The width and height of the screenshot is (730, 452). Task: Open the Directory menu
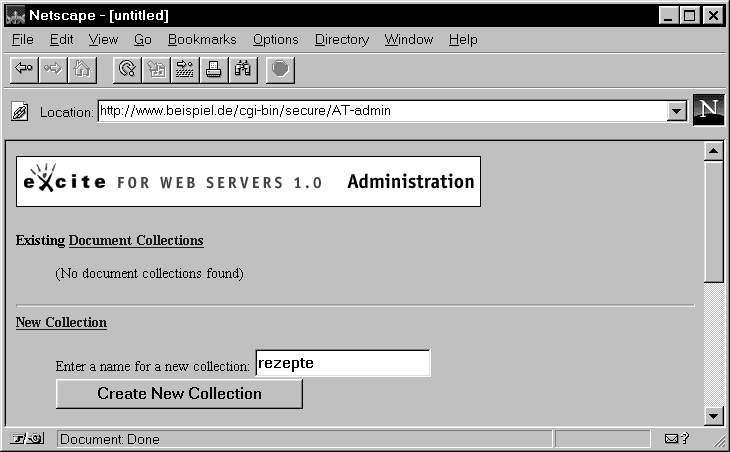tap(341, 40)
